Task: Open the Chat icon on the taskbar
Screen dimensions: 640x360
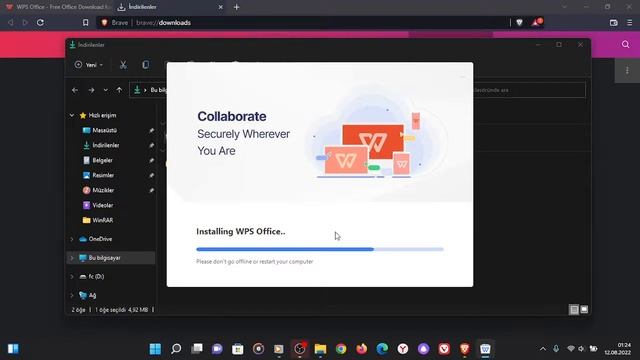Action: tap(217, 349)
